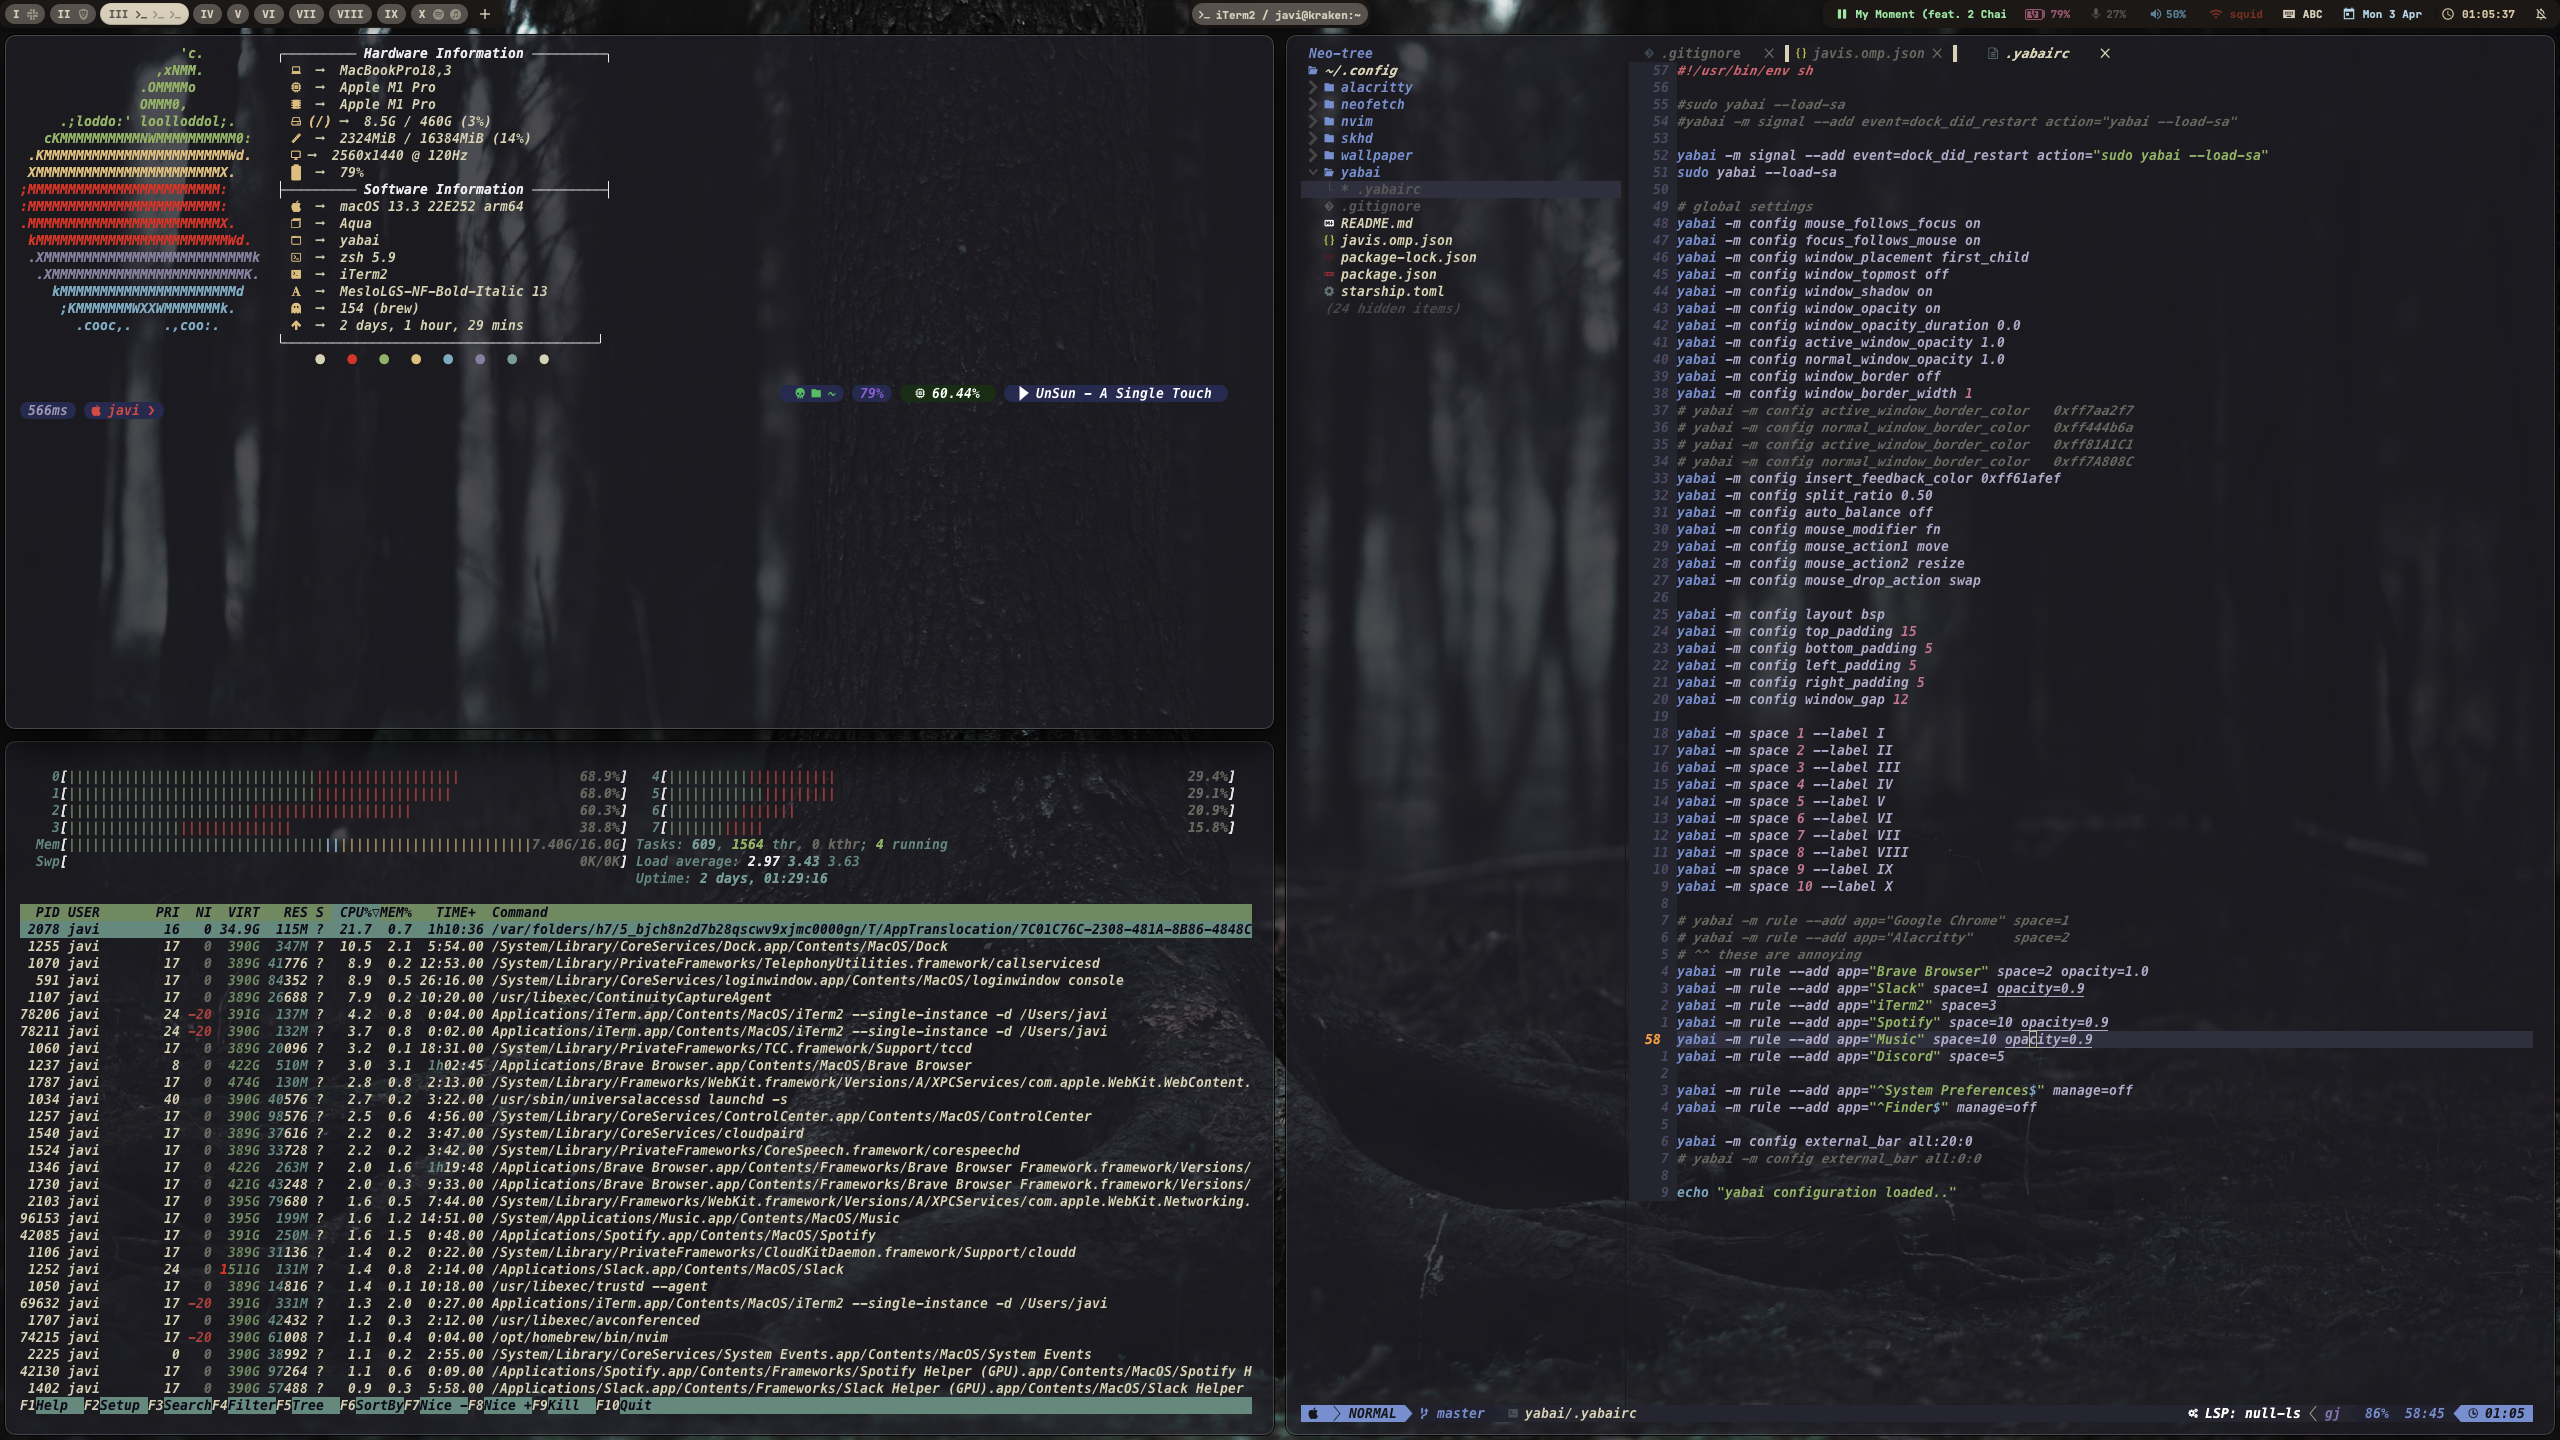
Task: Click the squid wifi icon
Action: [2215, 14]
